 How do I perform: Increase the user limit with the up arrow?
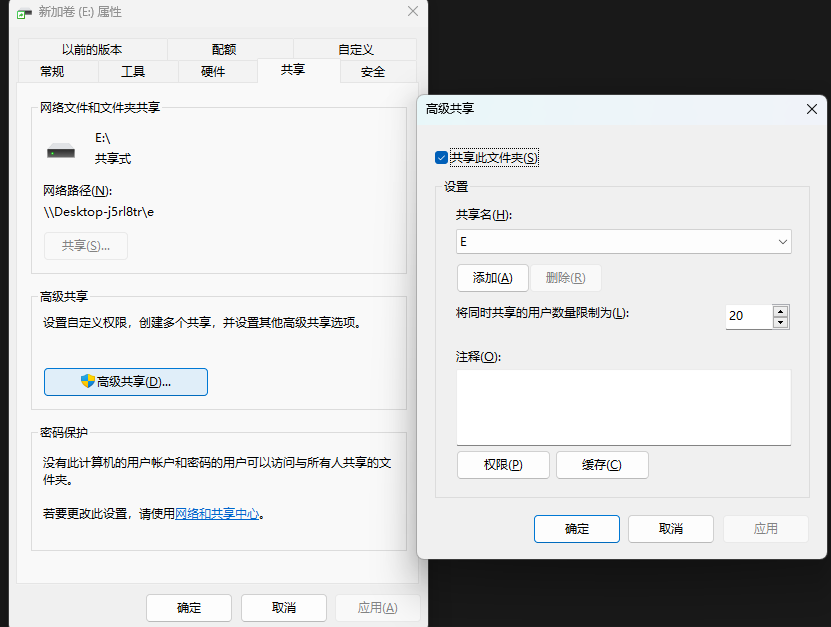click(781, 311)
